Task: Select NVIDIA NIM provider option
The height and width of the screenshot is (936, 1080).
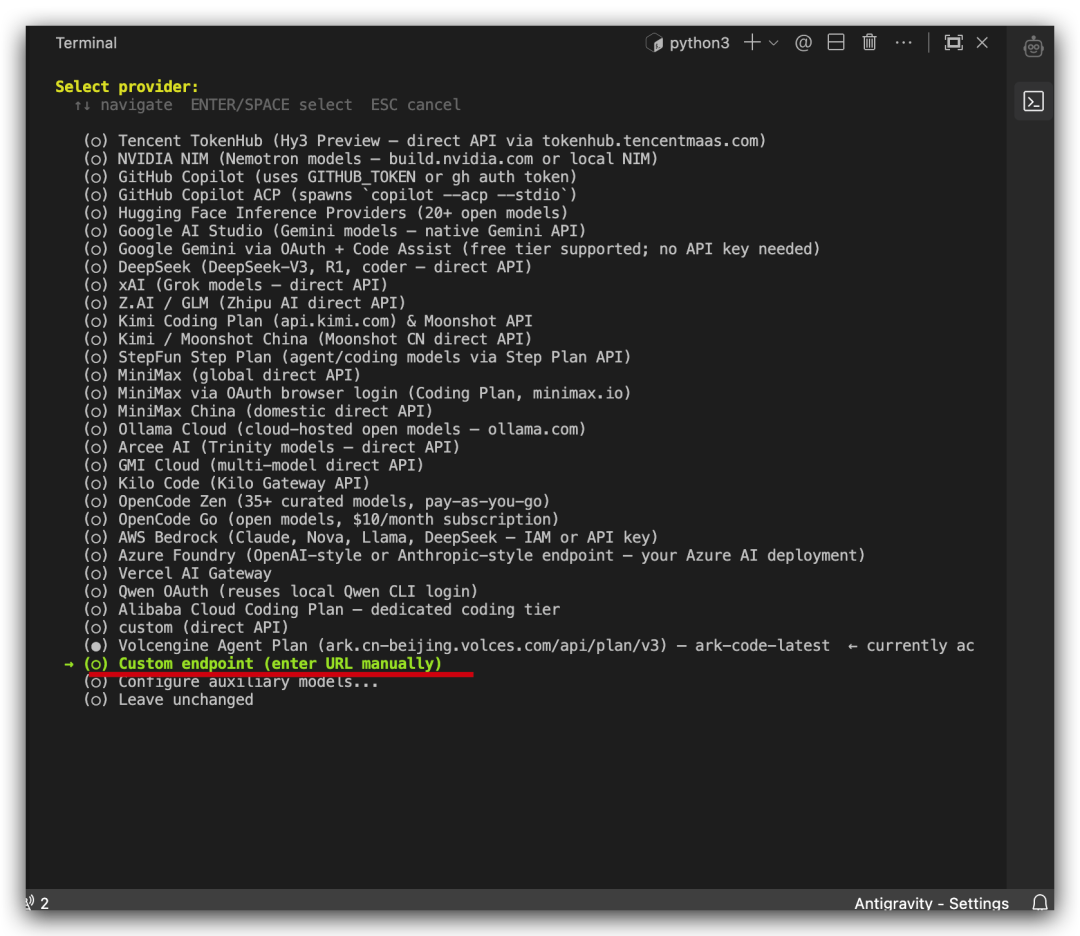Action: click(x=371, y=158)
